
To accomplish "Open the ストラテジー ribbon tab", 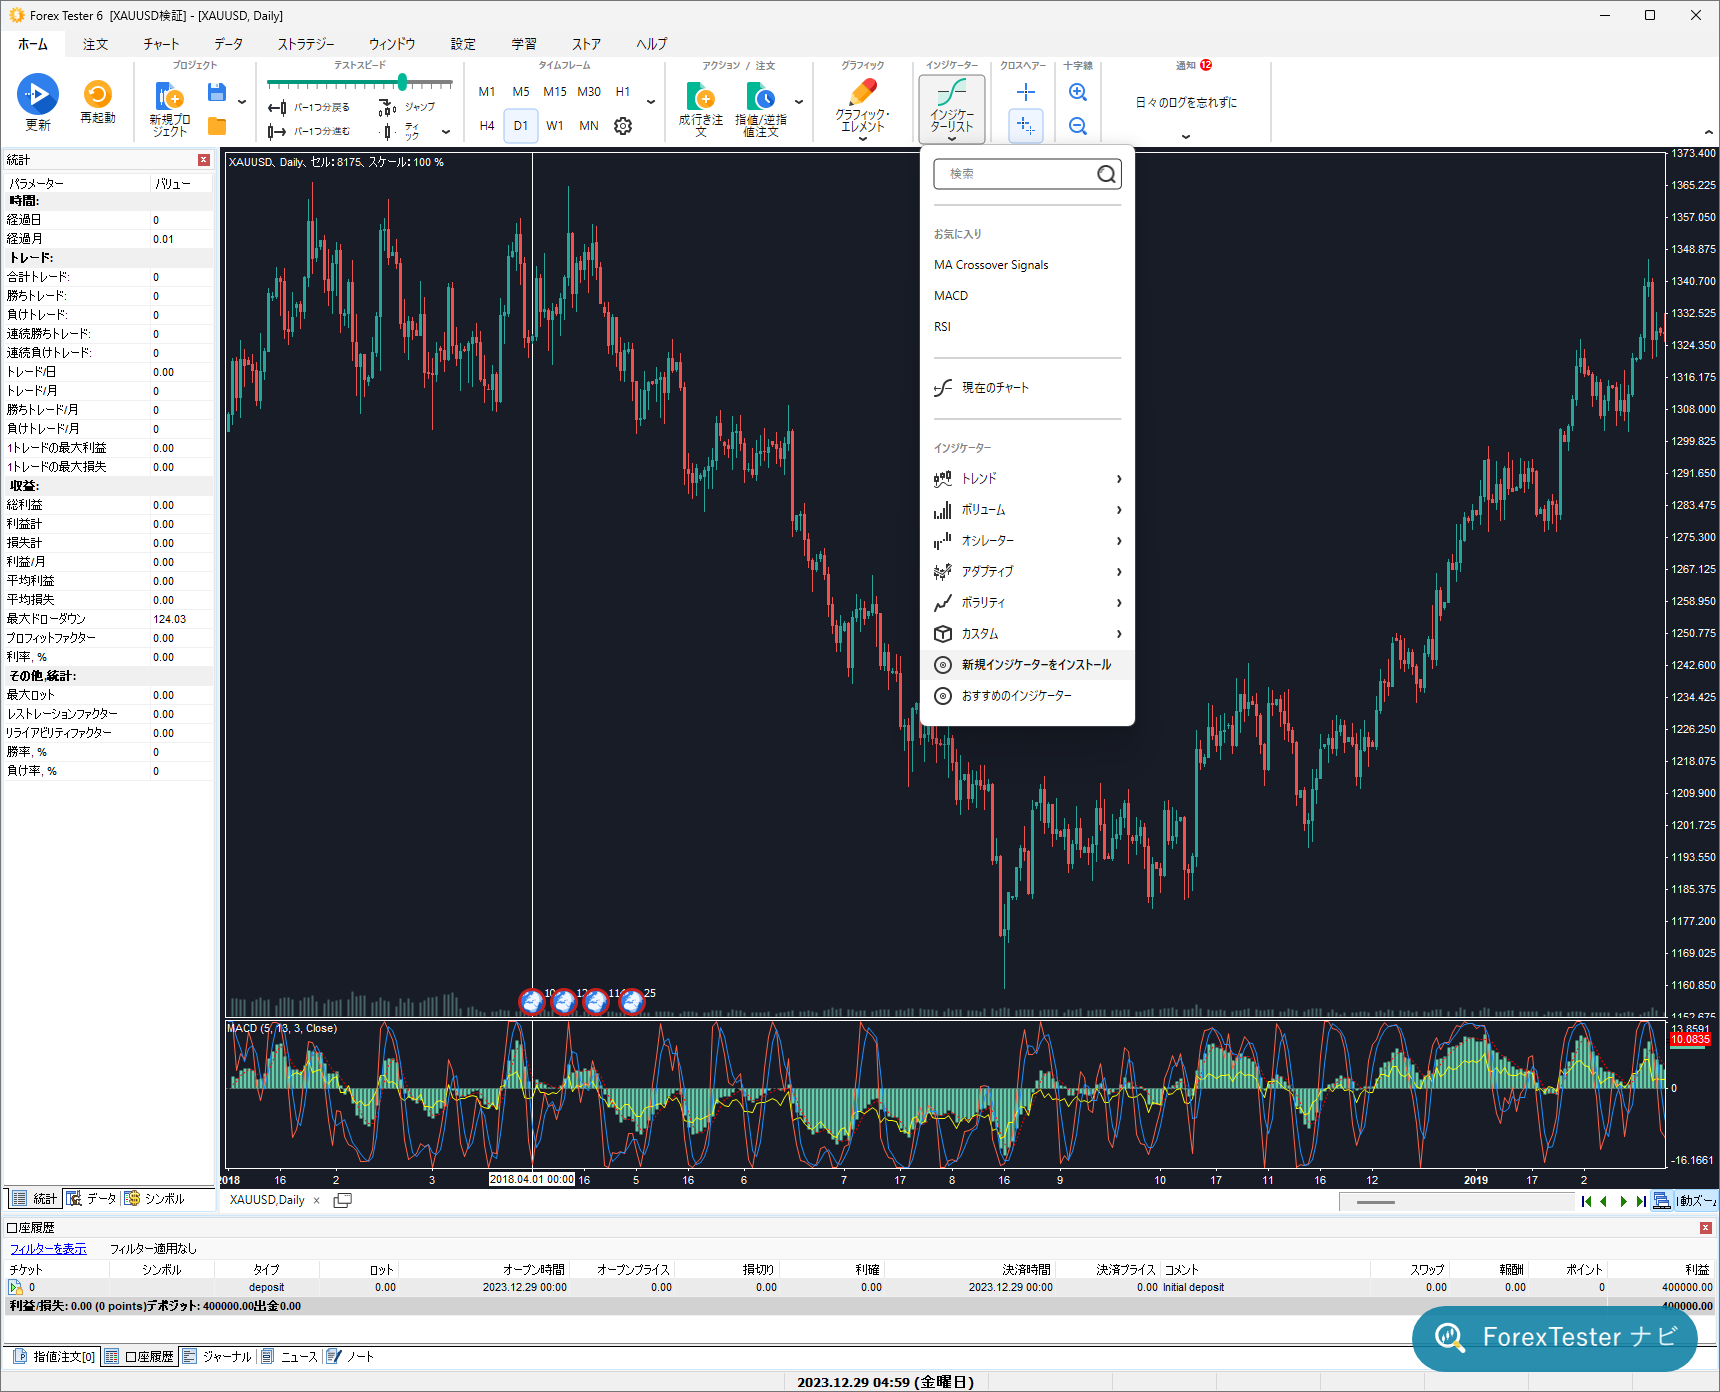I will (306, 44).
